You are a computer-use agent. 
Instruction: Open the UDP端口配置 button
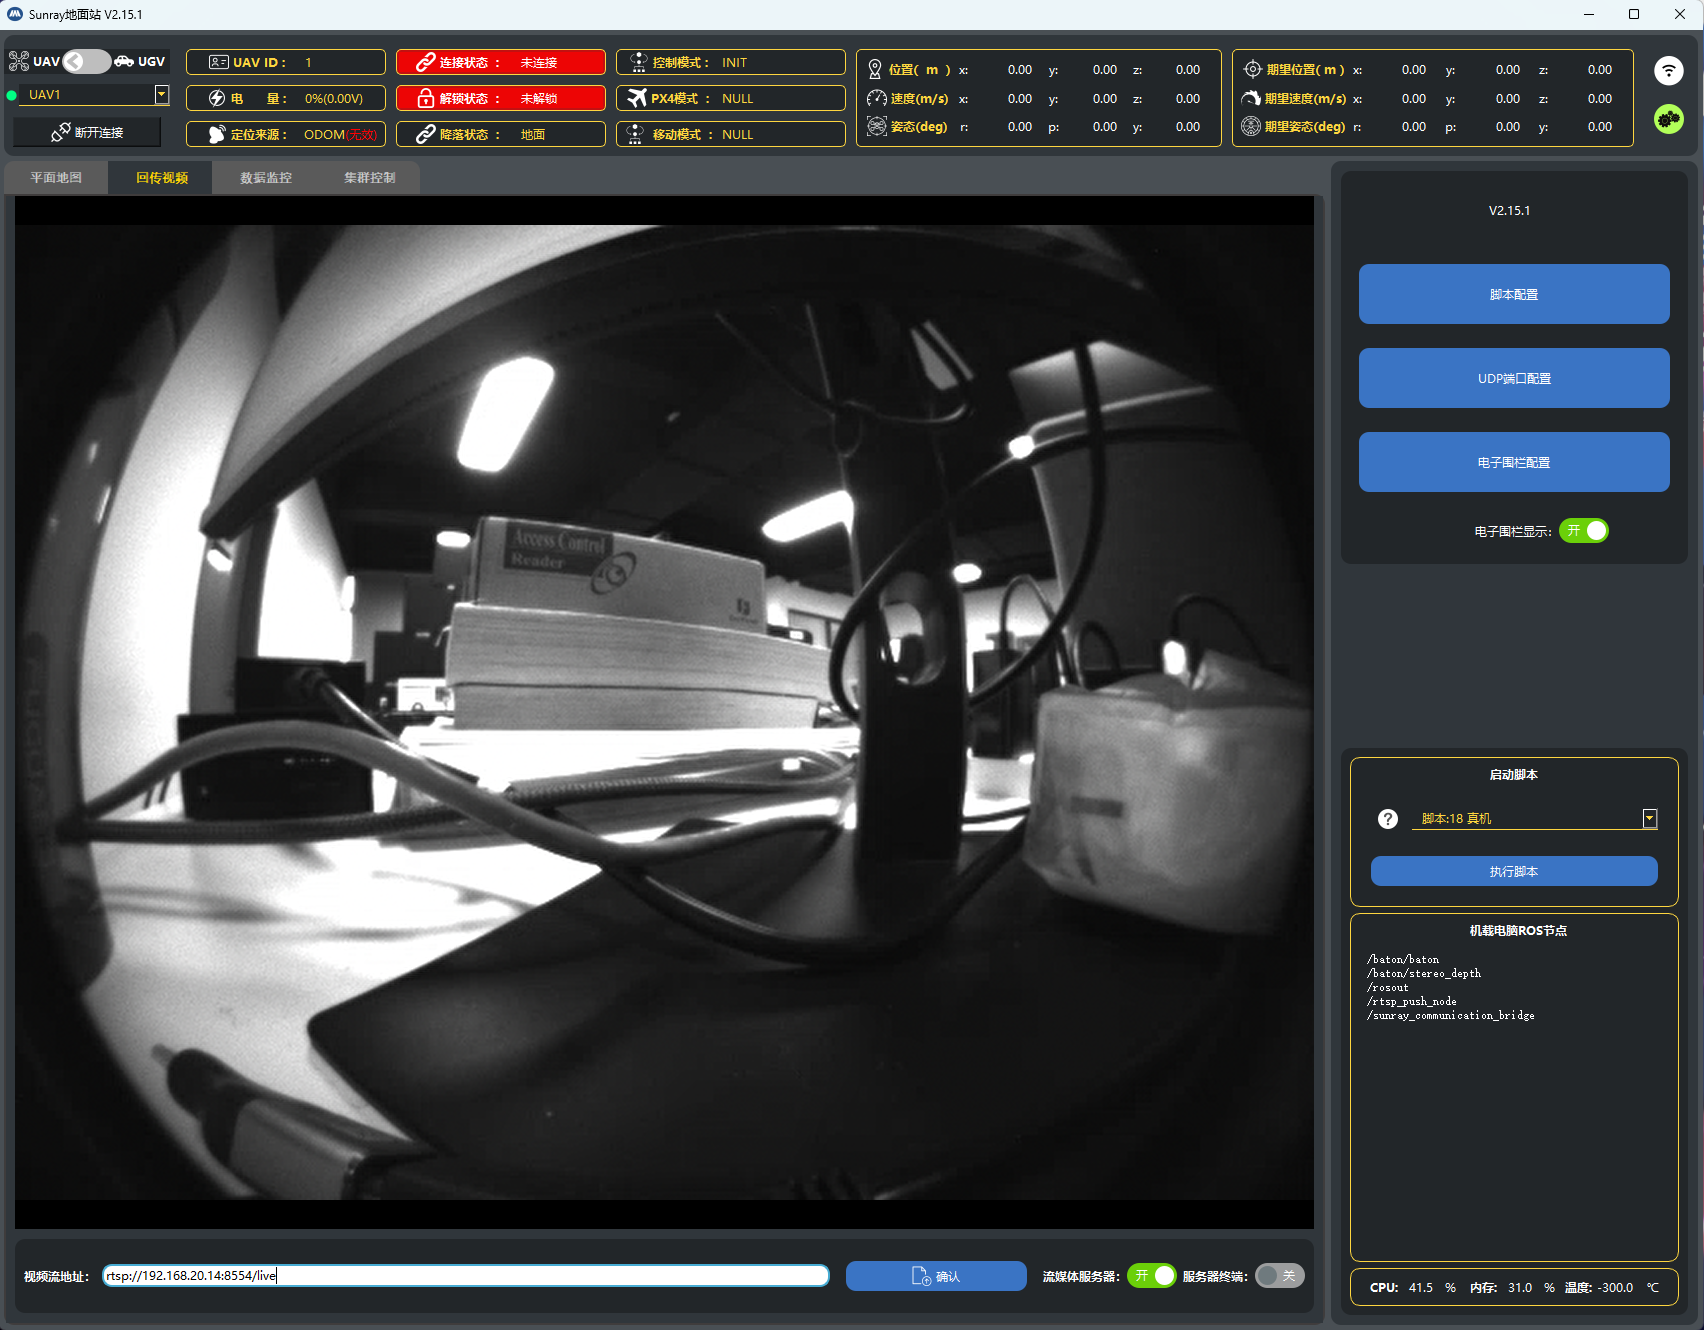coord(1513,378)
